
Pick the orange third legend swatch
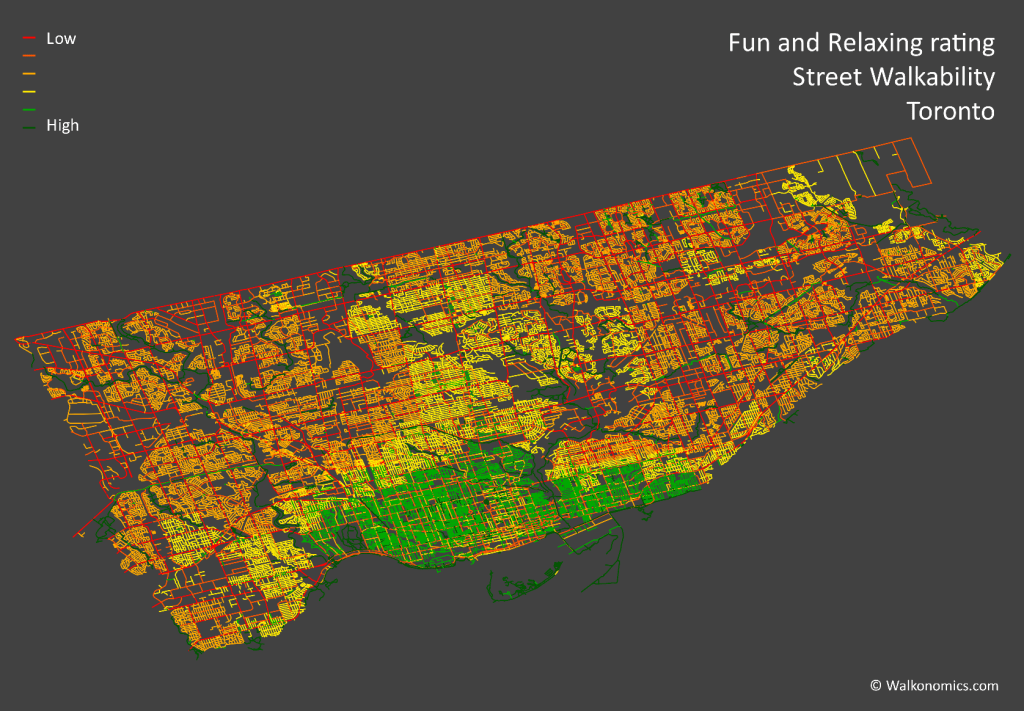(29, 74)
